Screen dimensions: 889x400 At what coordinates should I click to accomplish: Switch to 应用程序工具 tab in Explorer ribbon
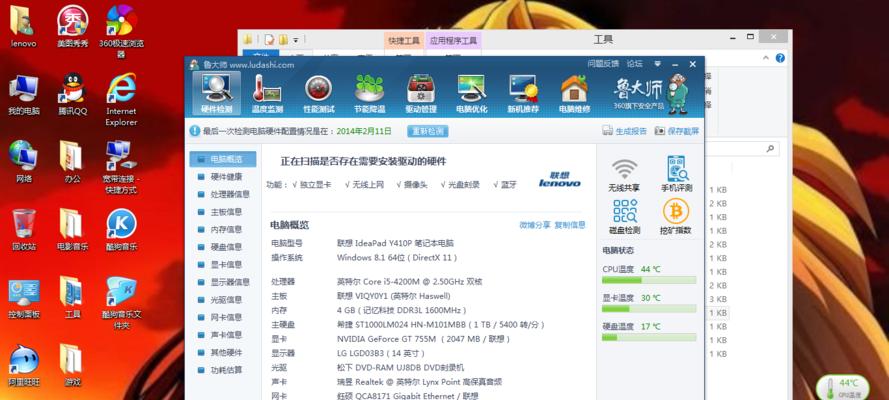[x=453, y=40]
